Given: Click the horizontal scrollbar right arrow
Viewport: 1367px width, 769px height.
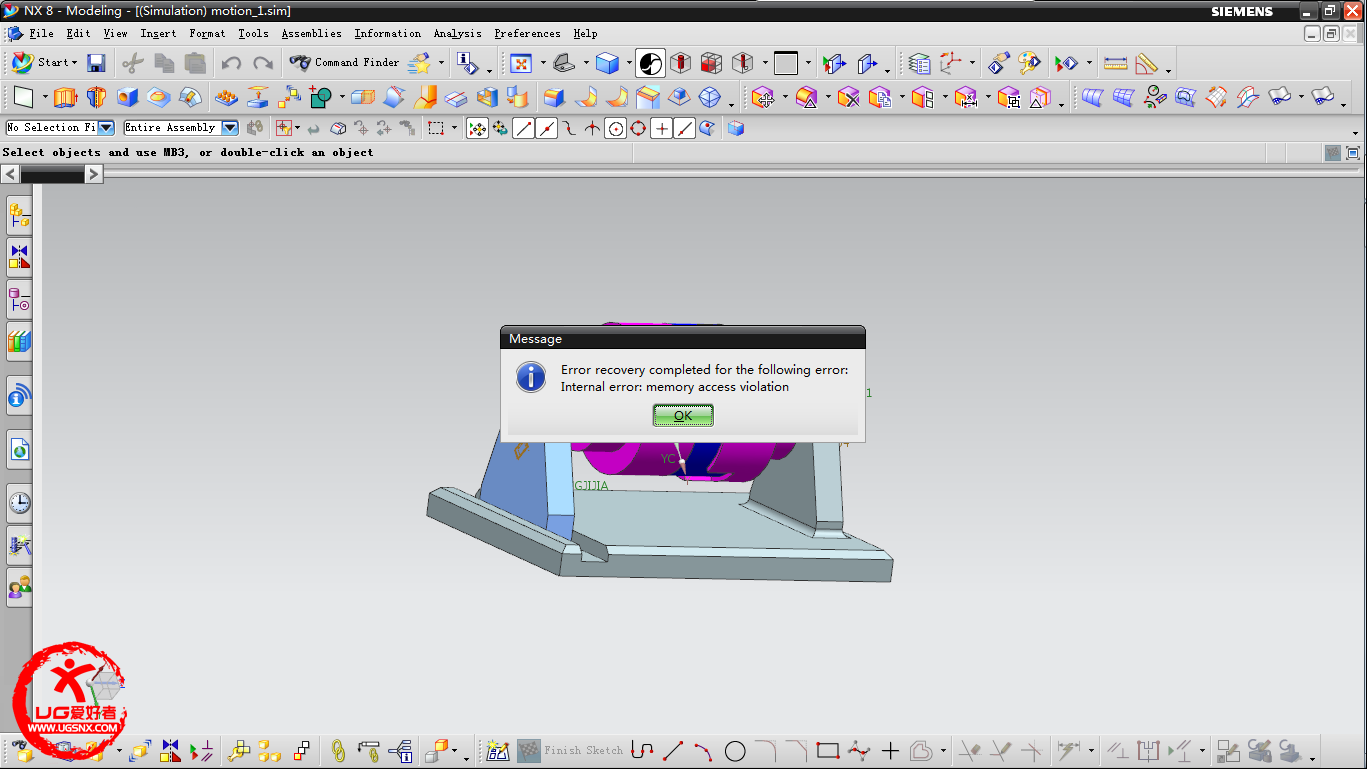Looking at the screenshot, I should [x=93, y=174].
